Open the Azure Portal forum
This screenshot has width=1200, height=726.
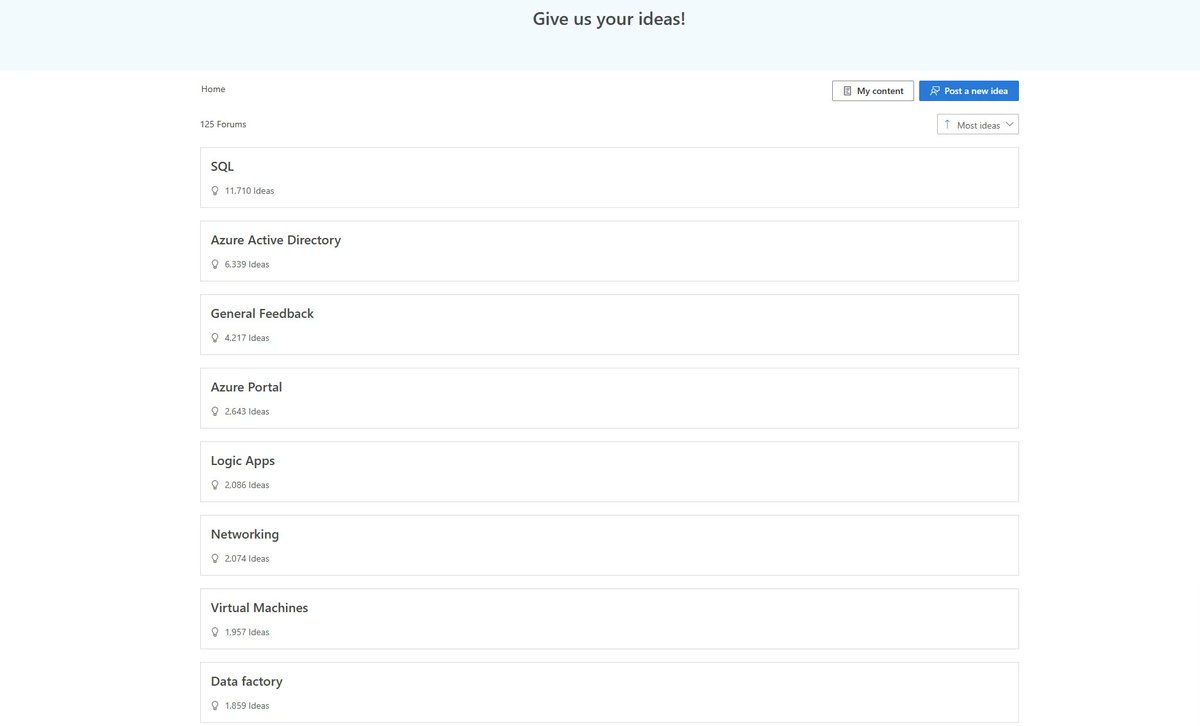coord(609,398)
